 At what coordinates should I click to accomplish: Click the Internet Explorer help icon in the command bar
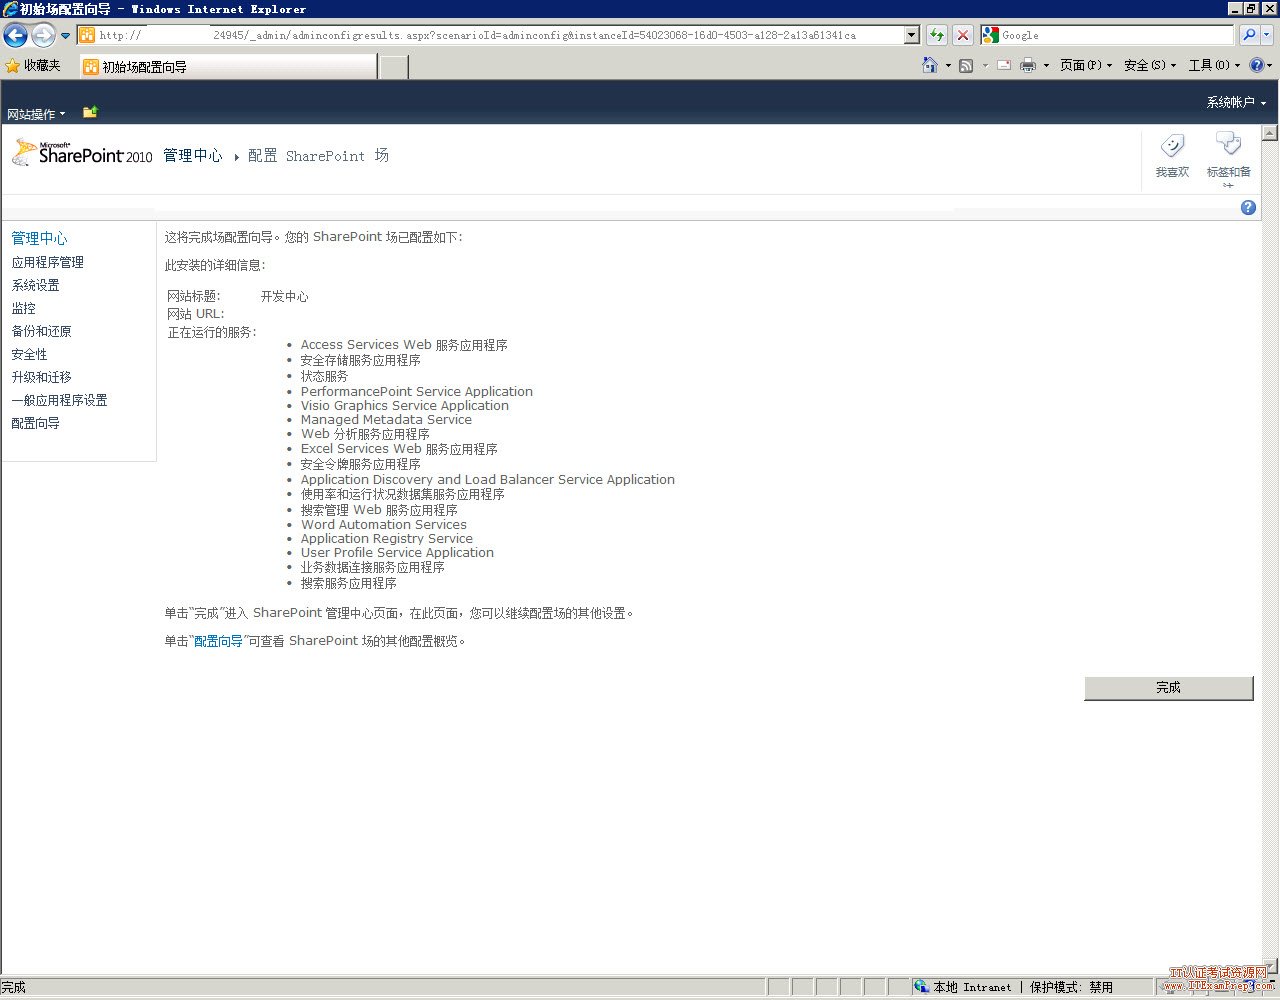tap(1257, 65)
